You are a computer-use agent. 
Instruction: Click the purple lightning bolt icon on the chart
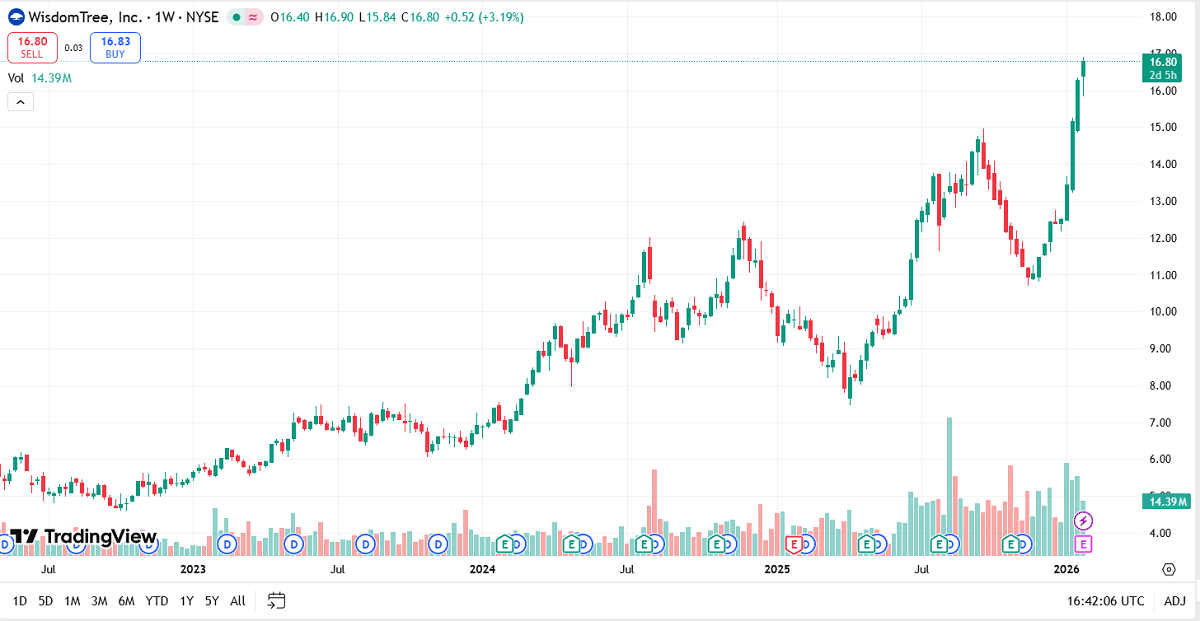click(x=1083, y=519)
